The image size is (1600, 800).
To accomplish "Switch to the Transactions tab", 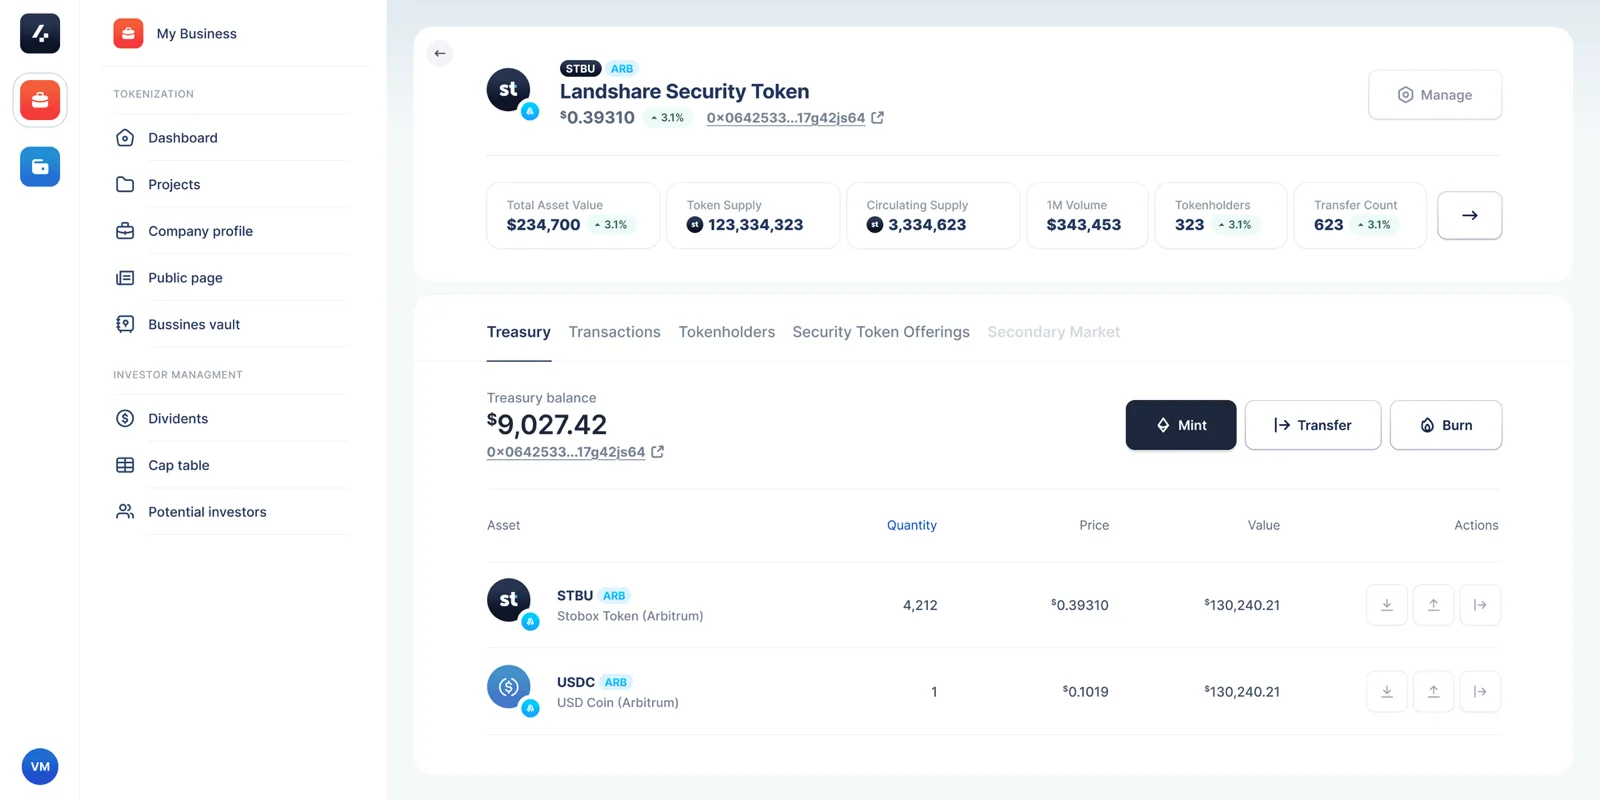I will coord(614,332).
